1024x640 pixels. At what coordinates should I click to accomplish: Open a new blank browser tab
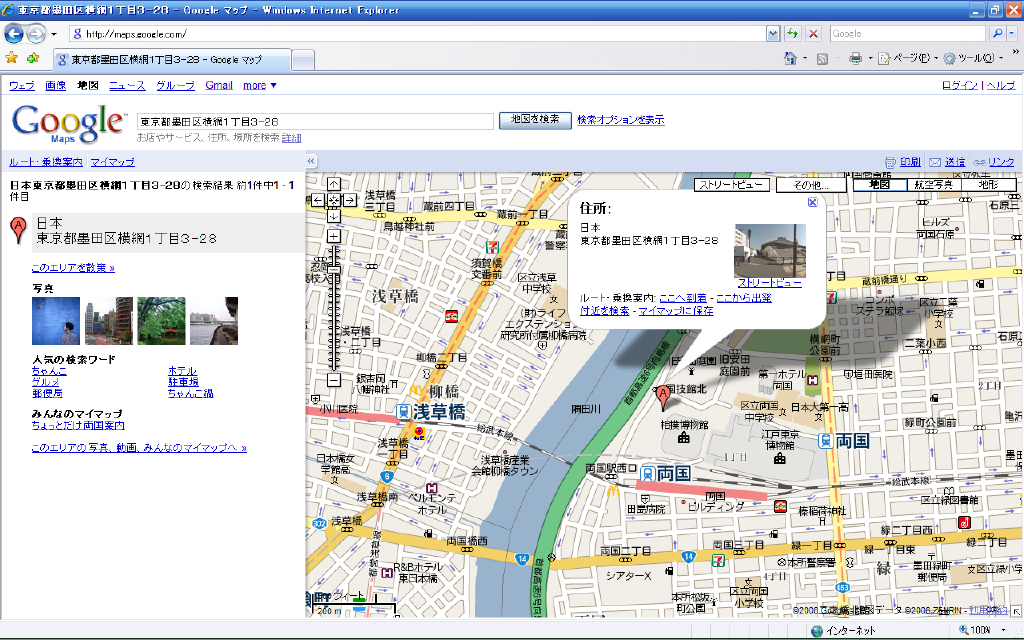point(303,60)
